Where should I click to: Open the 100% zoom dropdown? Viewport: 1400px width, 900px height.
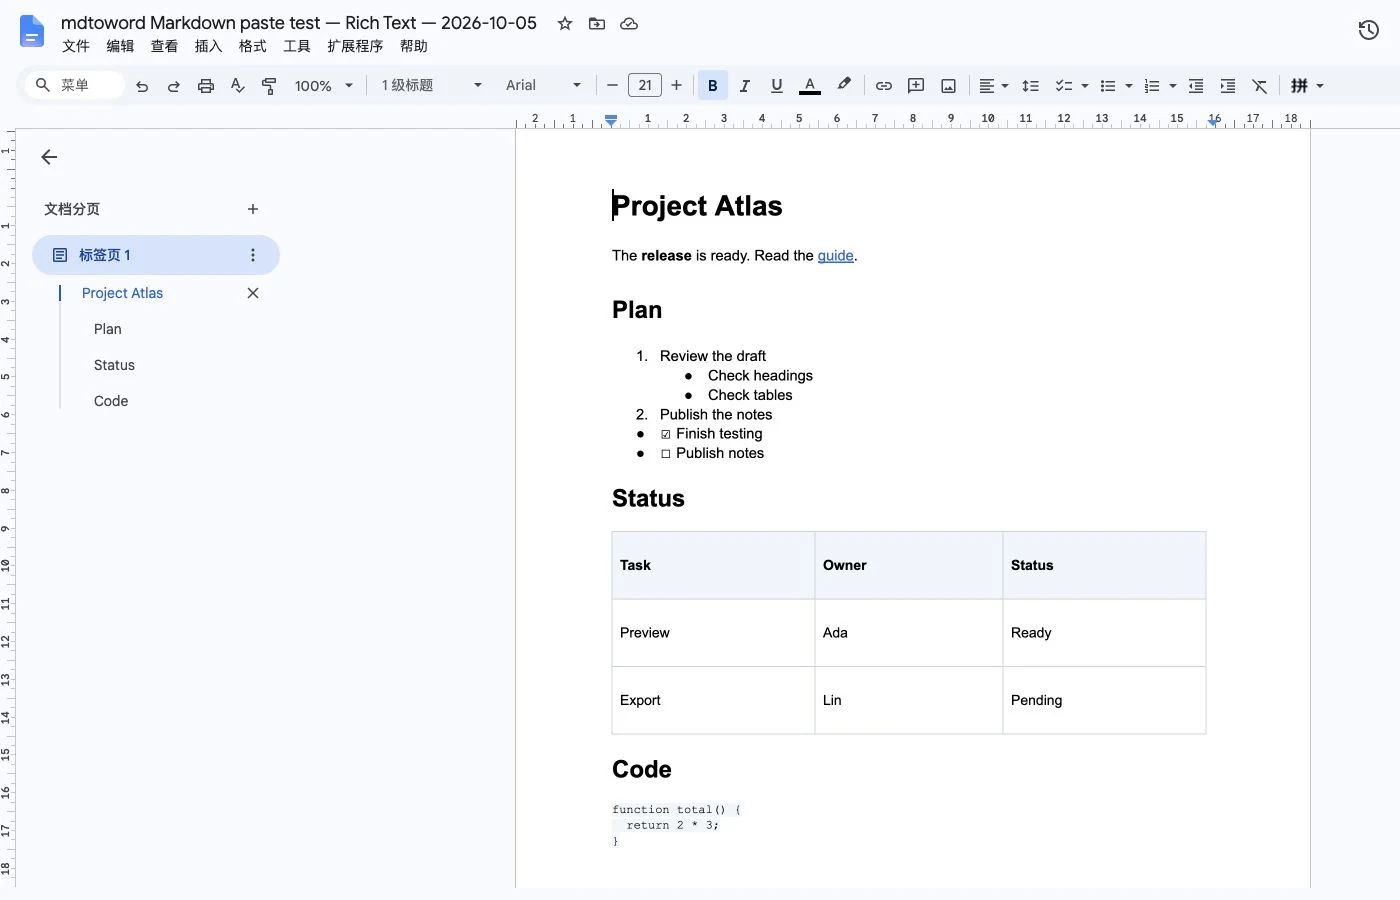click(324, 86)
